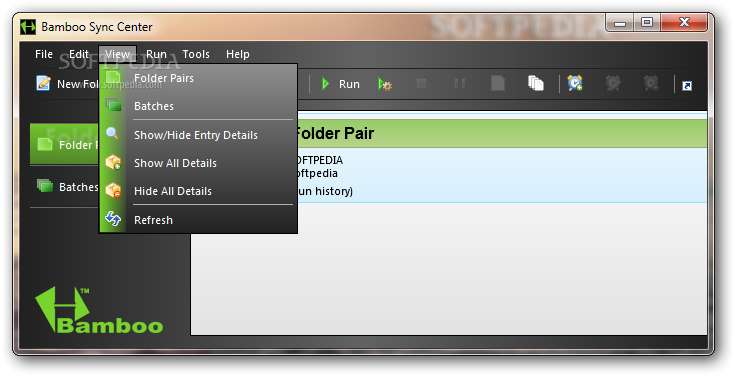The image size is (735, 376).
Task: Select the Folder Pairs sidebar tab
Action: pos(64,144)
